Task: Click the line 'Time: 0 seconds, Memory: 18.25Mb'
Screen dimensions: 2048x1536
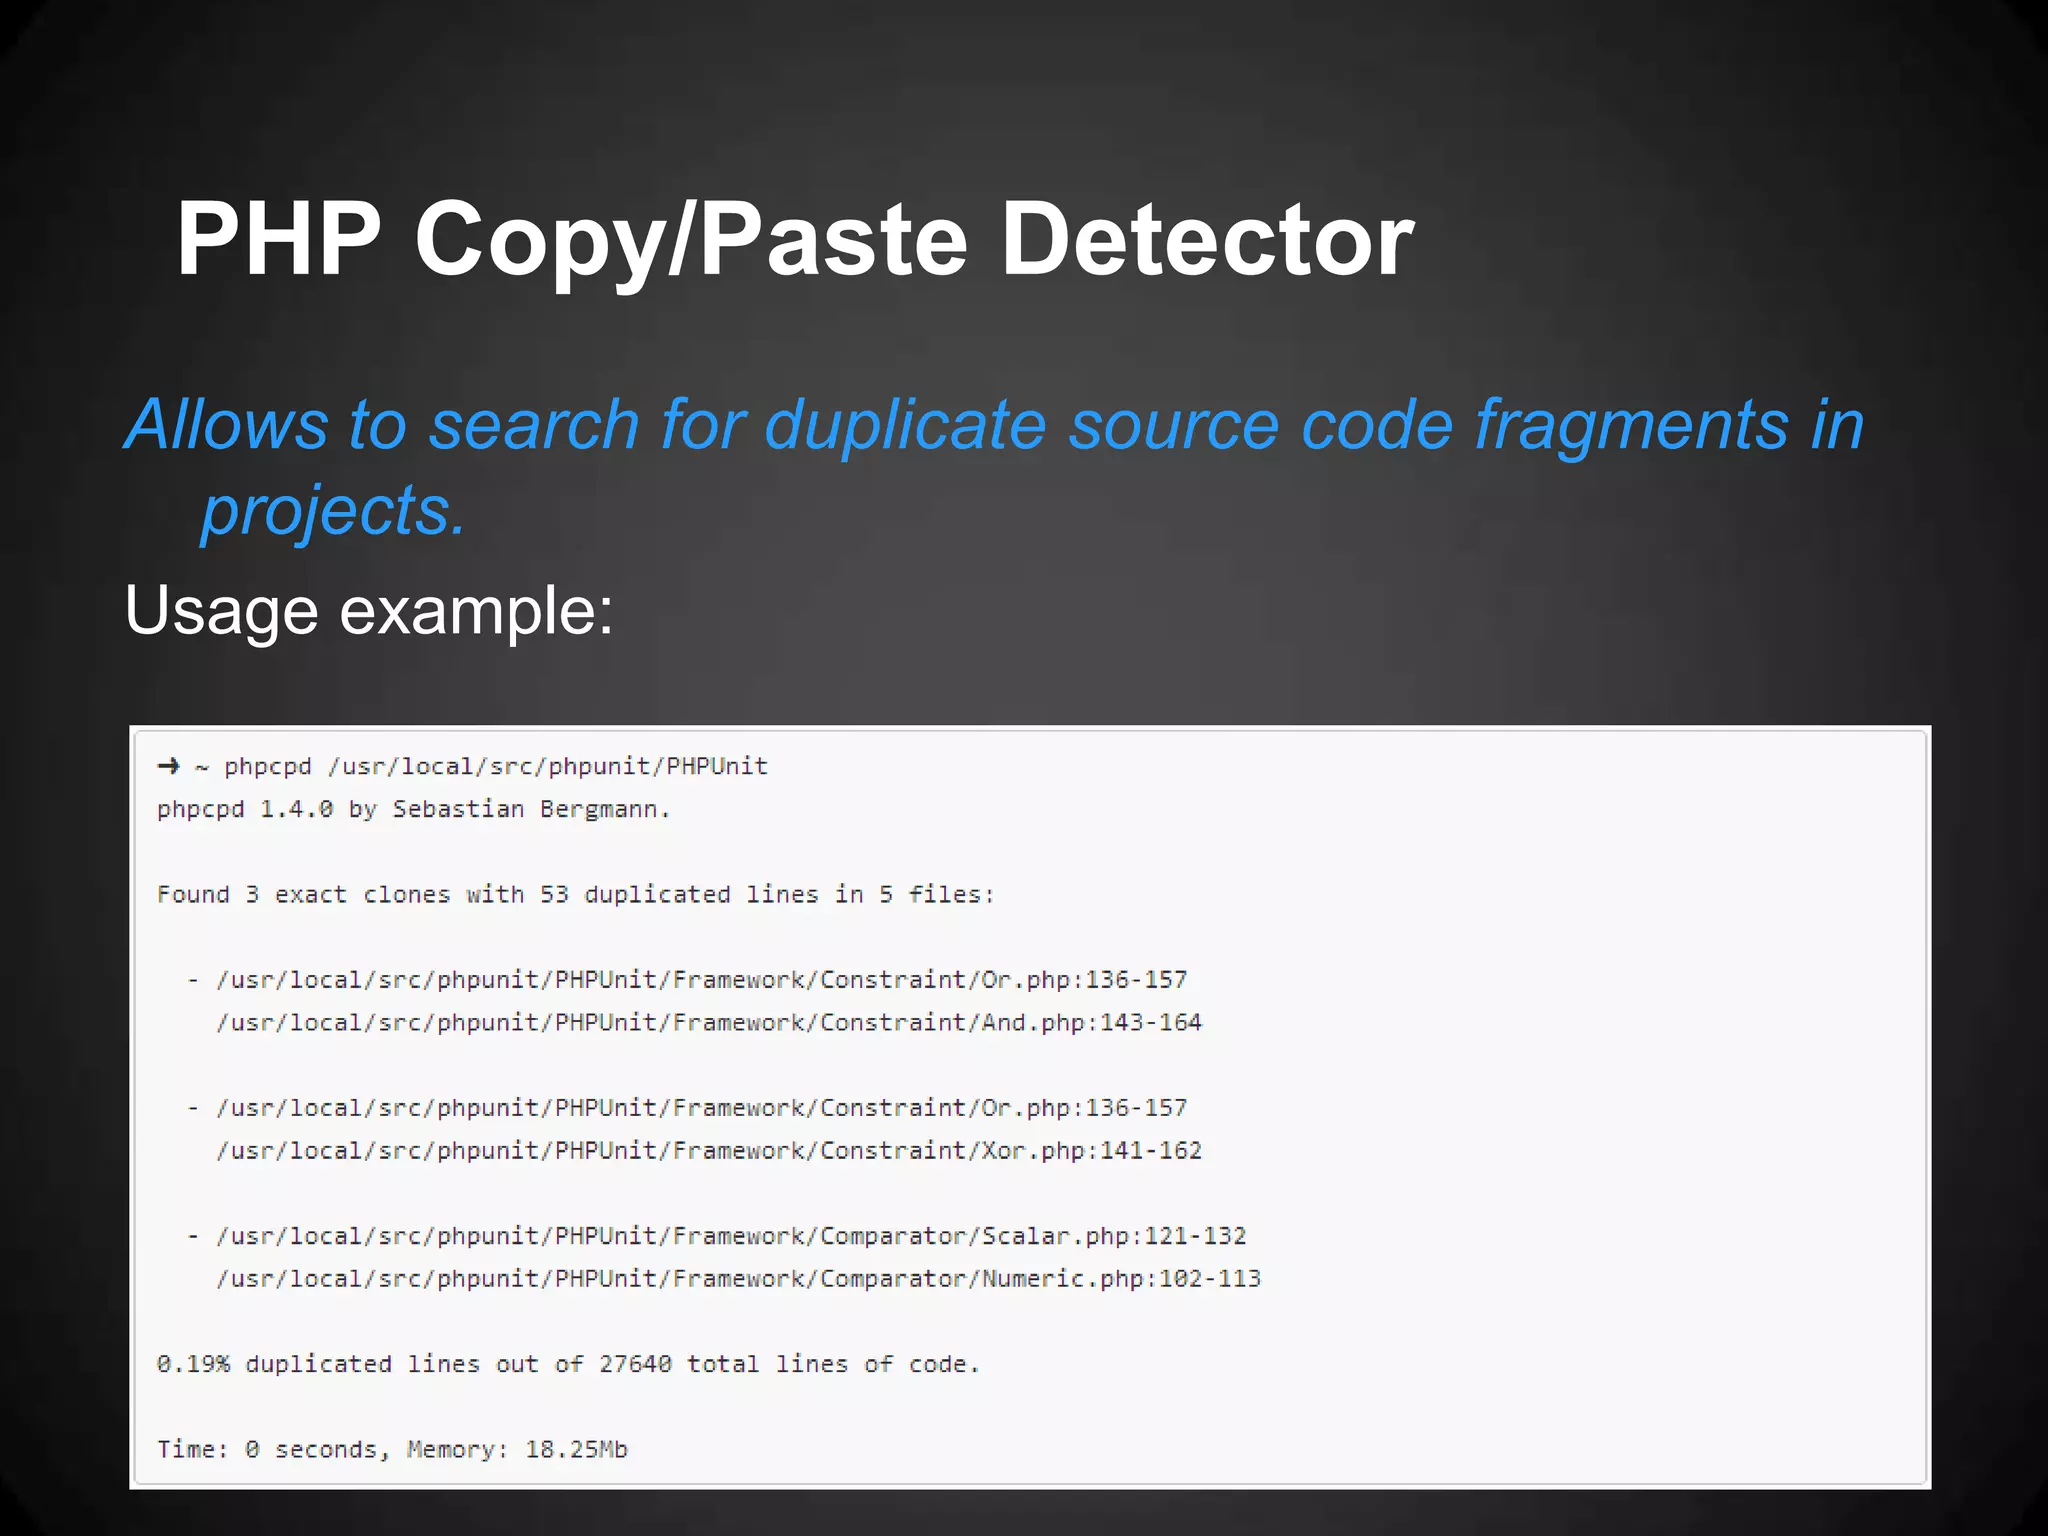Action: [392, 1450]
